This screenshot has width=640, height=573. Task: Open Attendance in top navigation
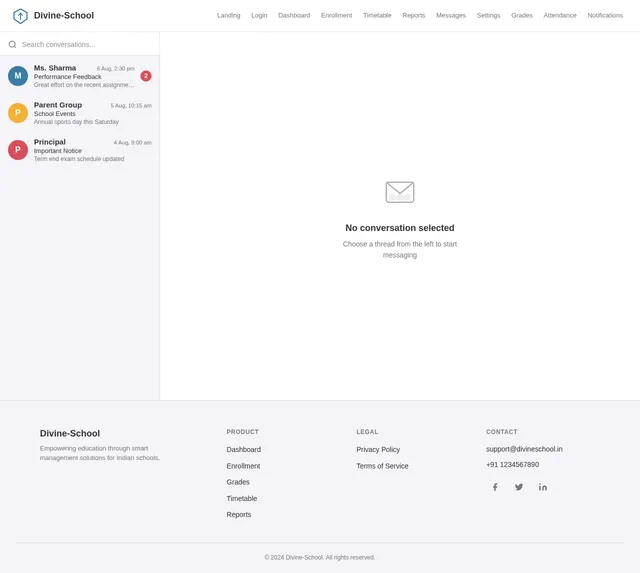coord(560,16)
